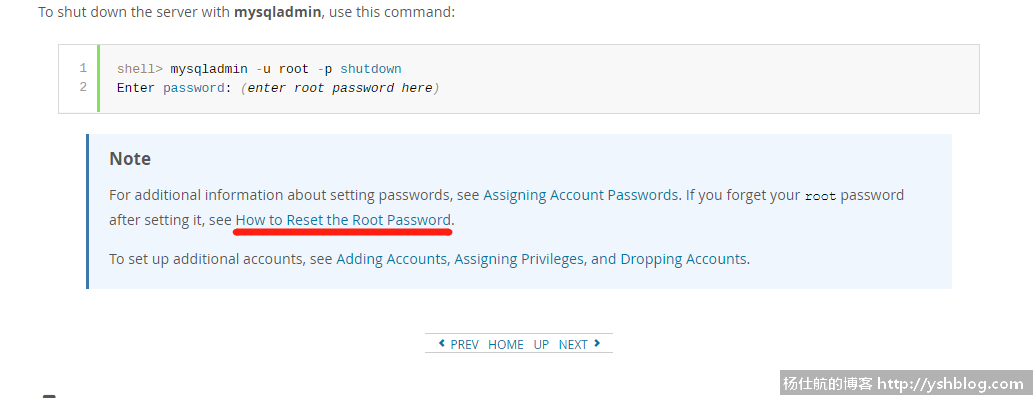Screen dimensions: 1033x398
Task: Open the Assigning Account Passwords link
Action: tap(580, 195)
